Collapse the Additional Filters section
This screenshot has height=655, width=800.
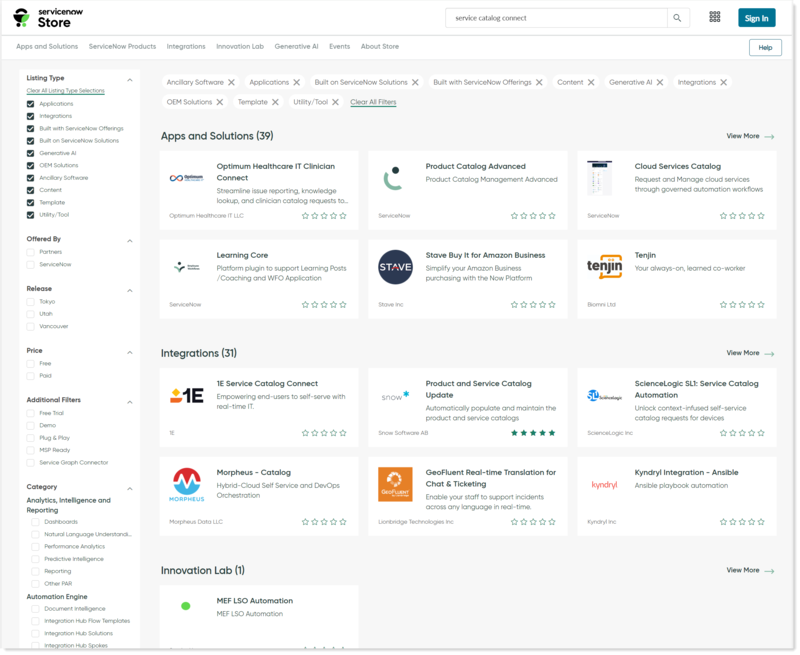(x=130, y=403)
